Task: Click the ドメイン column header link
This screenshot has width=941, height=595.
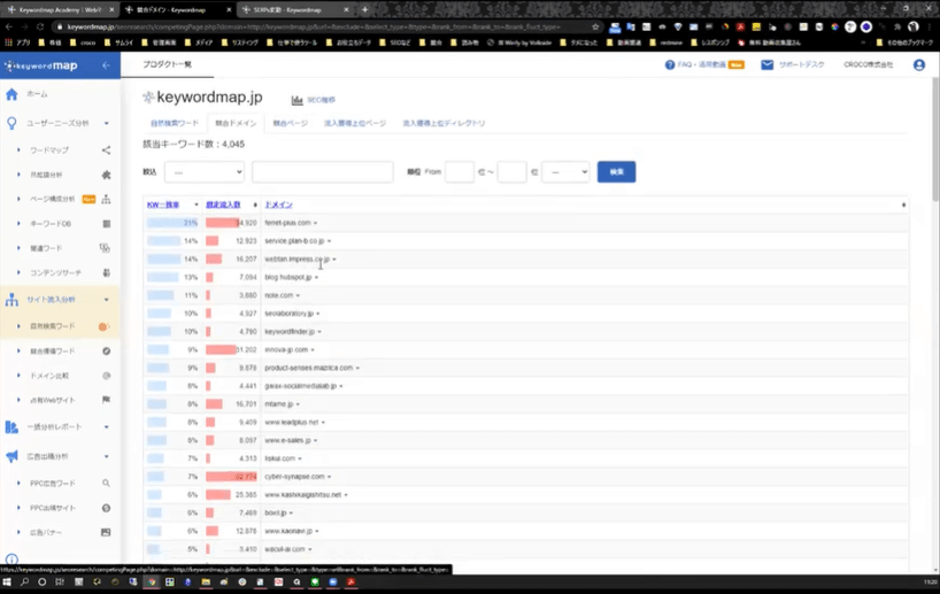Action: (278, 205)
